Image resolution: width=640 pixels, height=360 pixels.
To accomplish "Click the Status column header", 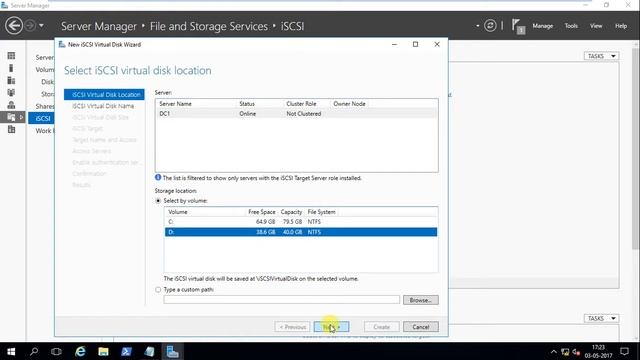I will 247,104.
